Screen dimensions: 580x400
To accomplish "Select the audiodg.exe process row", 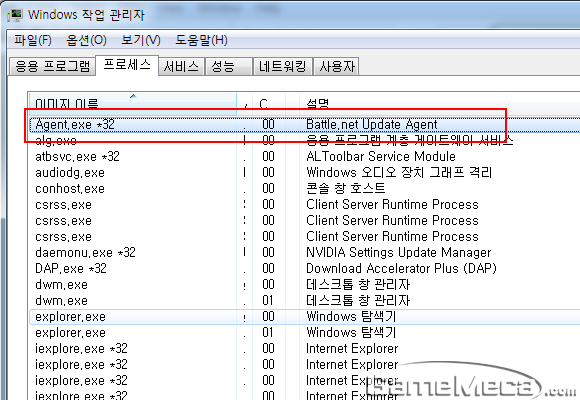I will [x=304, y=172].
